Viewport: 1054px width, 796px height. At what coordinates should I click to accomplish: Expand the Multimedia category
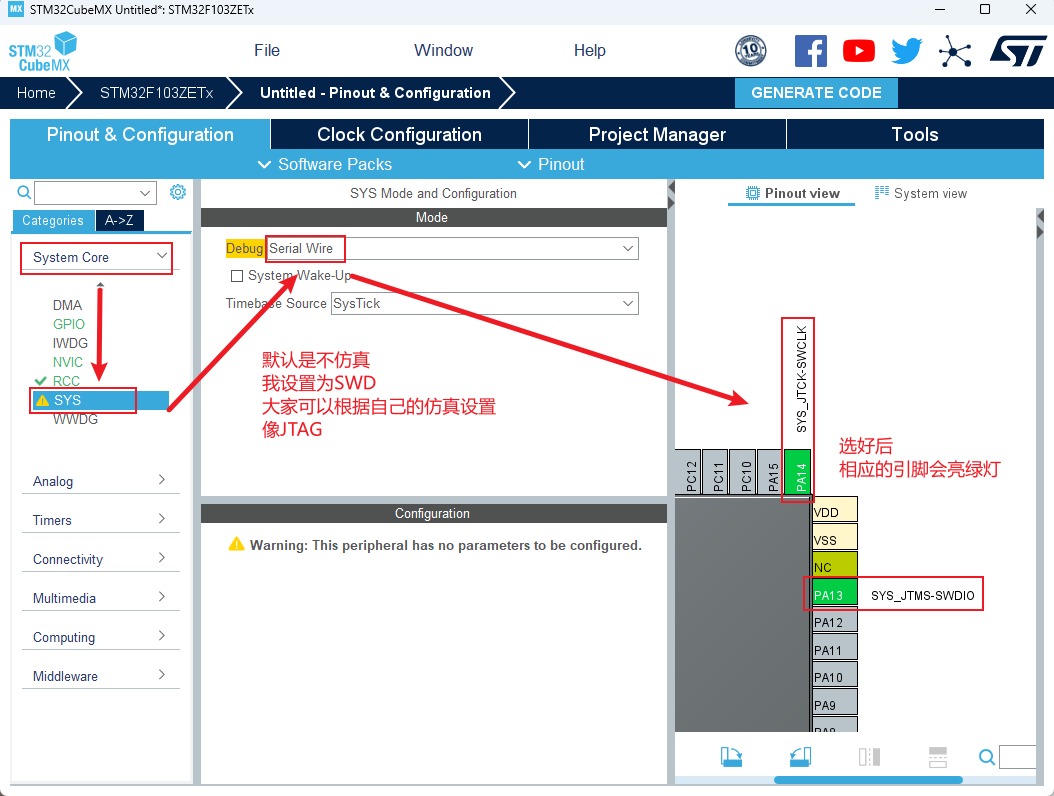click(x=99, y=598)
